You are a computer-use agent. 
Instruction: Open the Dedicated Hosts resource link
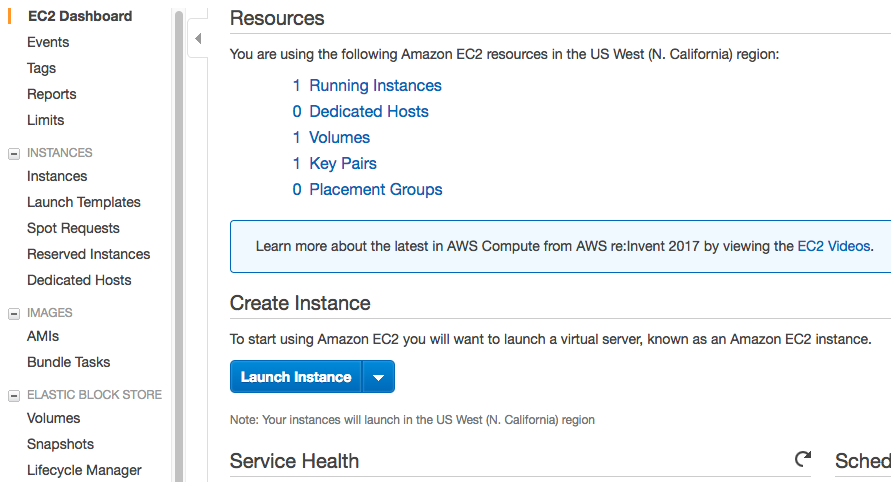(368, 112)
